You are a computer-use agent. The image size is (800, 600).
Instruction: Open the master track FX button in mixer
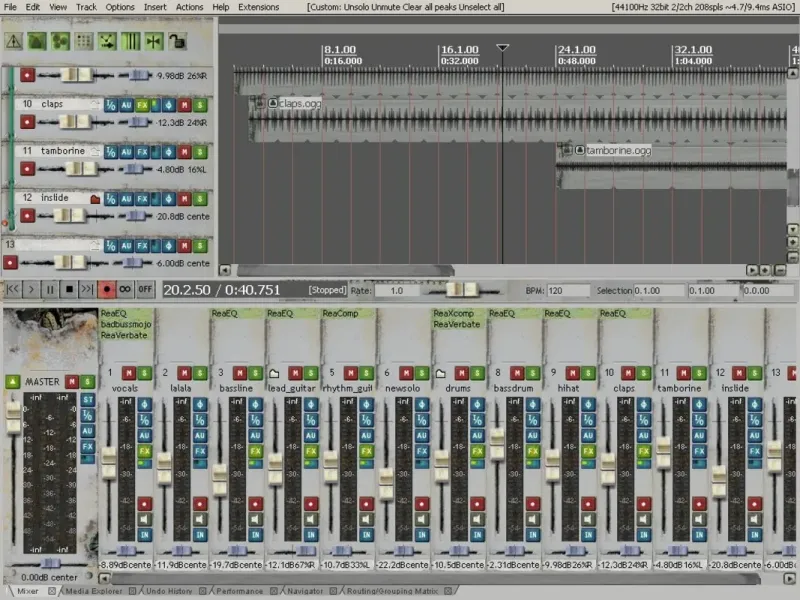[88, 446]
